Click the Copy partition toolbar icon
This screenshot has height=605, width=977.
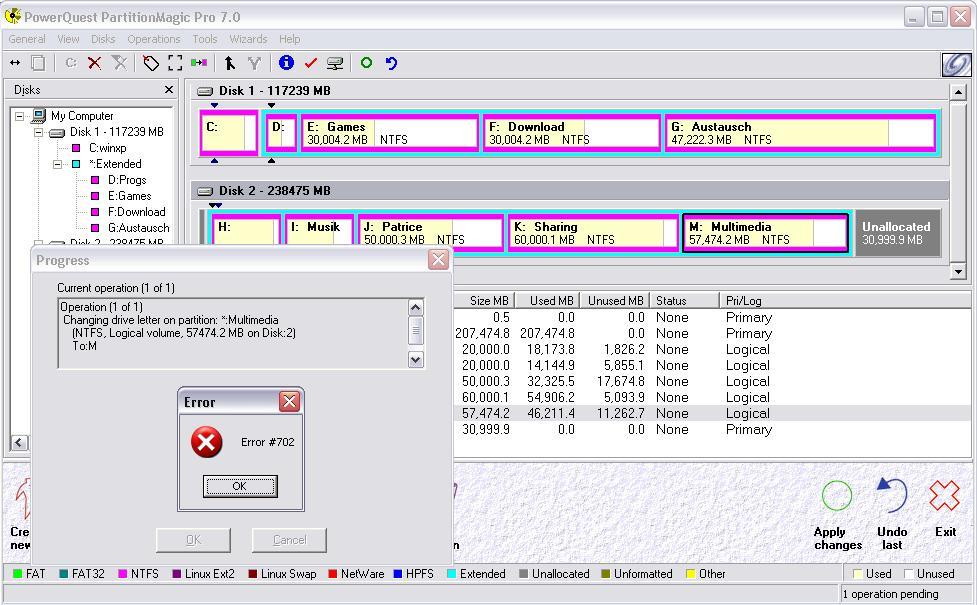[x=38, y=63]
